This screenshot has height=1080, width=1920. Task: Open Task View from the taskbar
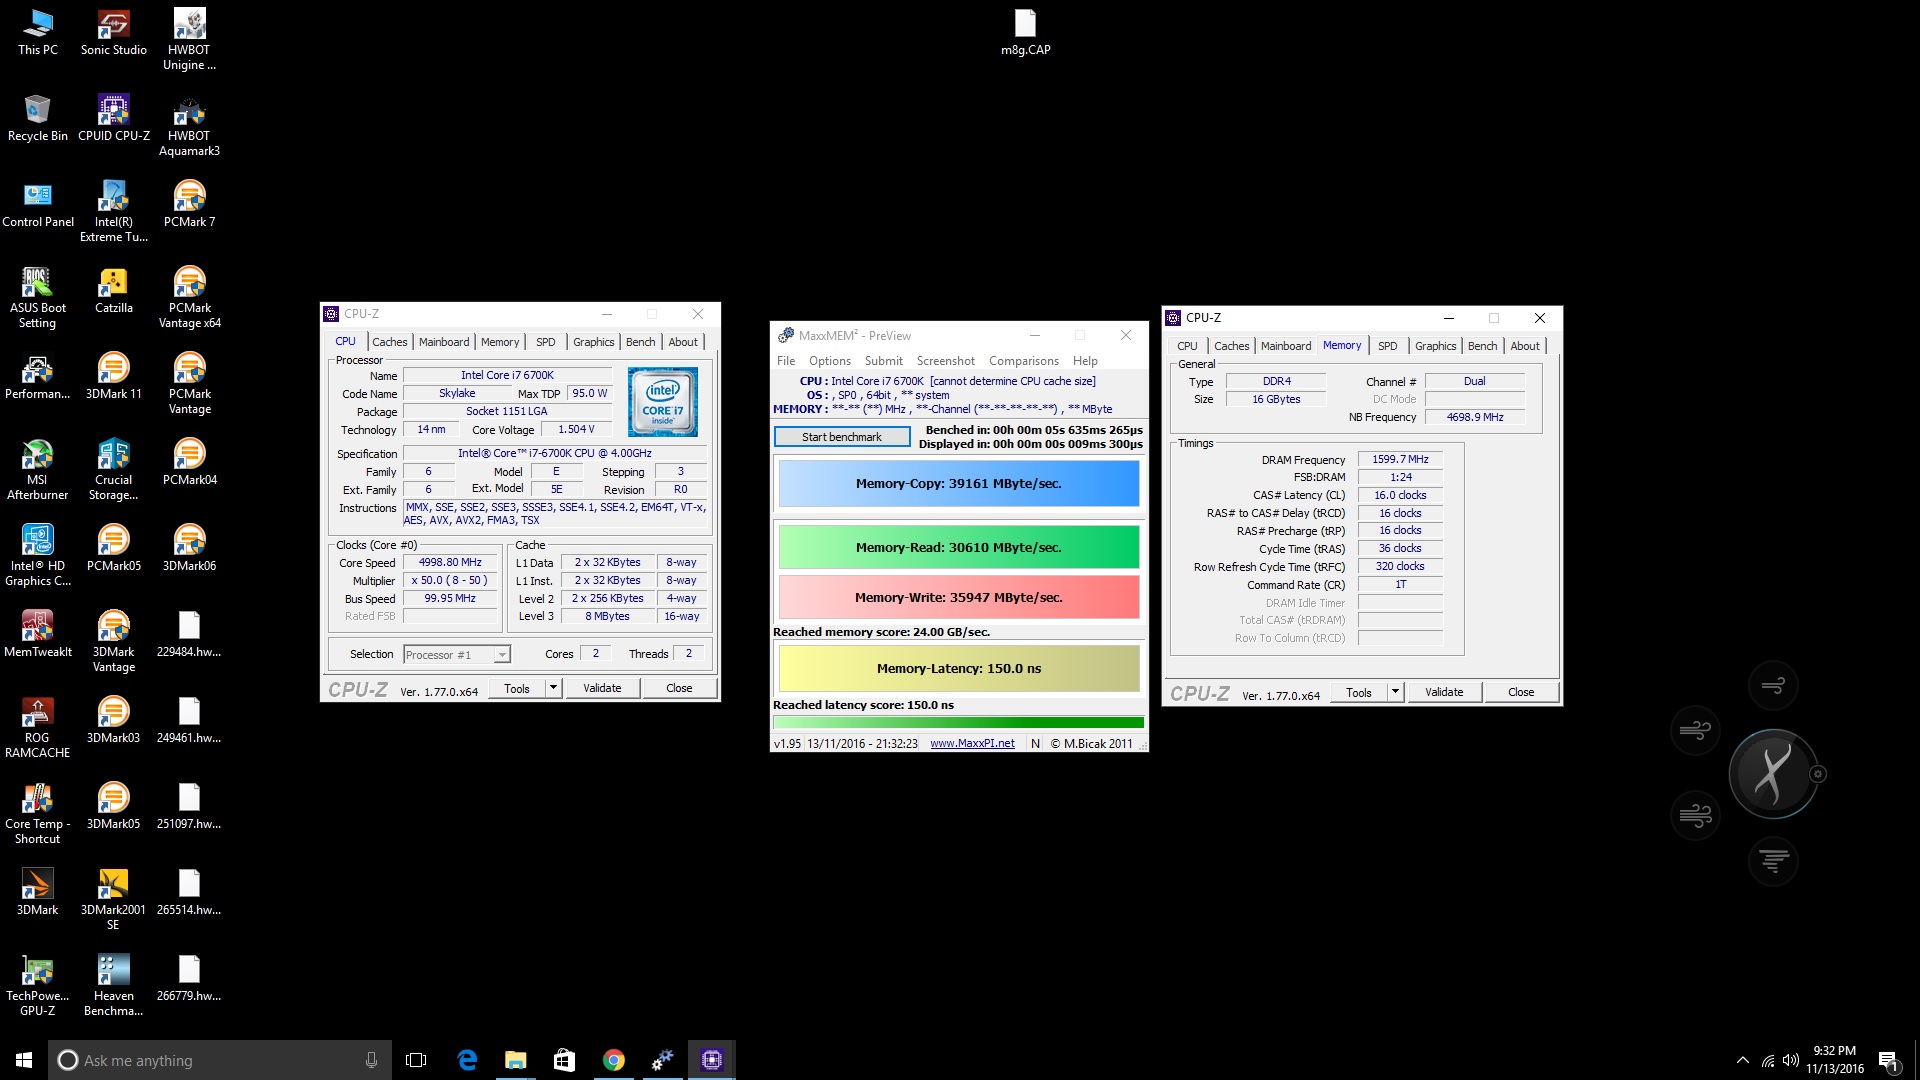pos(416,1060)
